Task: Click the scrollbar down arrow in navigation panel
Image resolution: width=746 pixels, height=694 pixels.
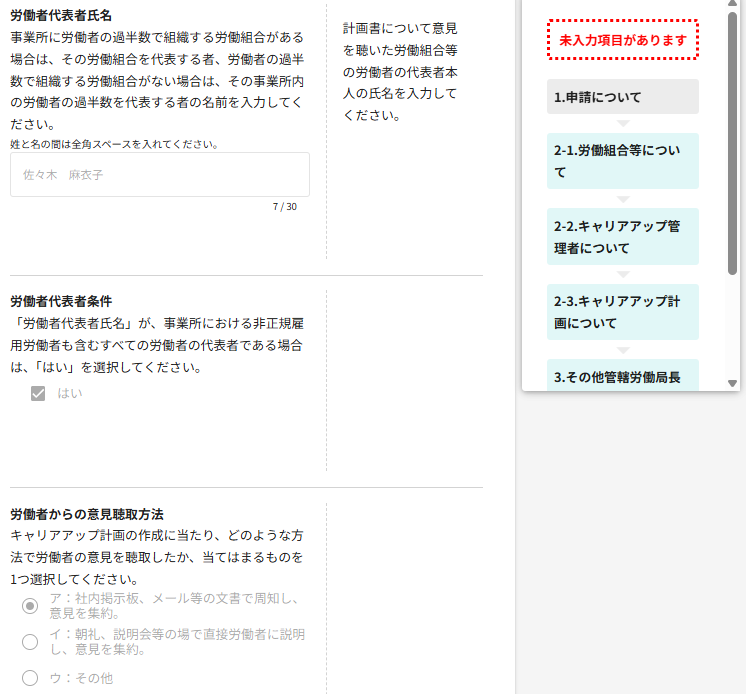Action: coord(732,383)
